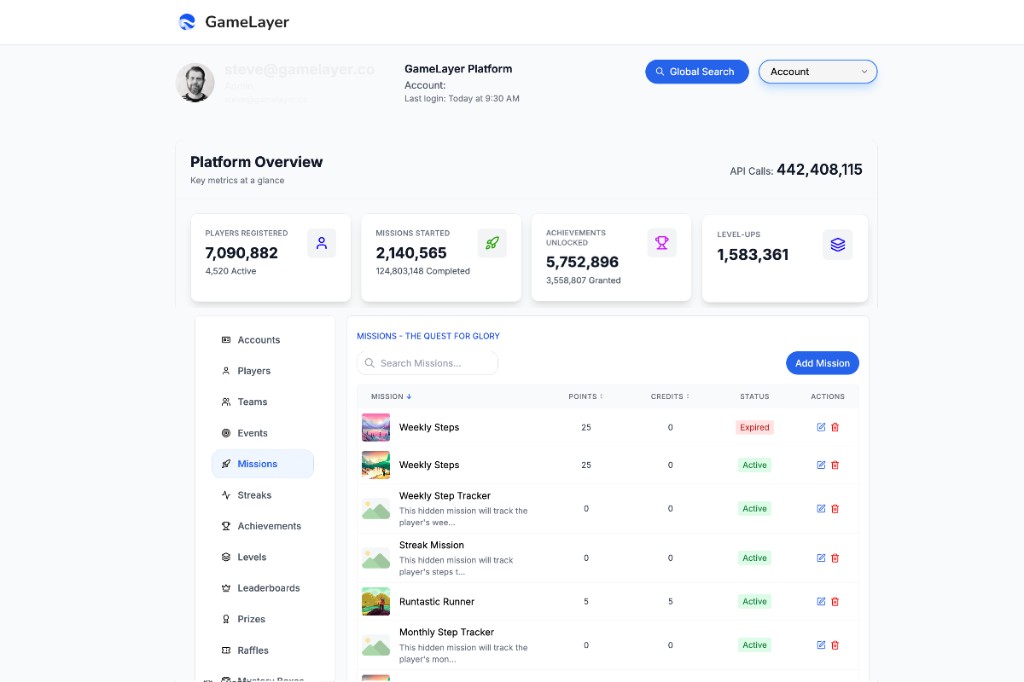Screen dimensions: 1024x682
Task: Open the active Weekly Steps thumbnail
Action: (376, 465)
